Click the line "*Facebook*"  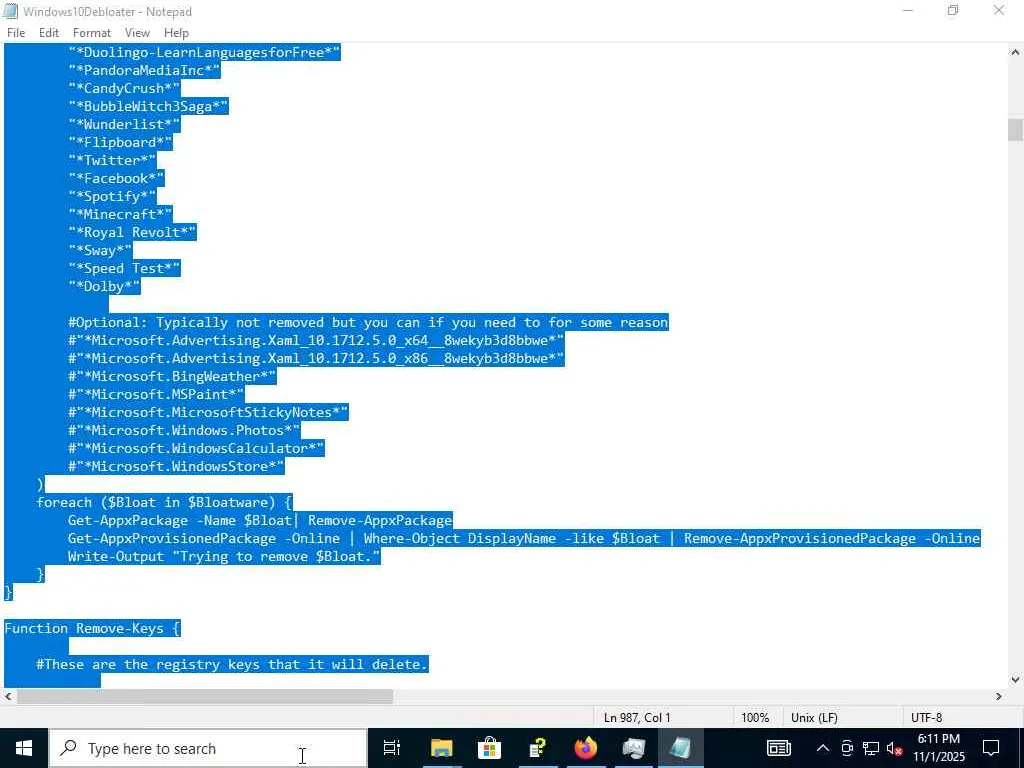pos(116,178)
